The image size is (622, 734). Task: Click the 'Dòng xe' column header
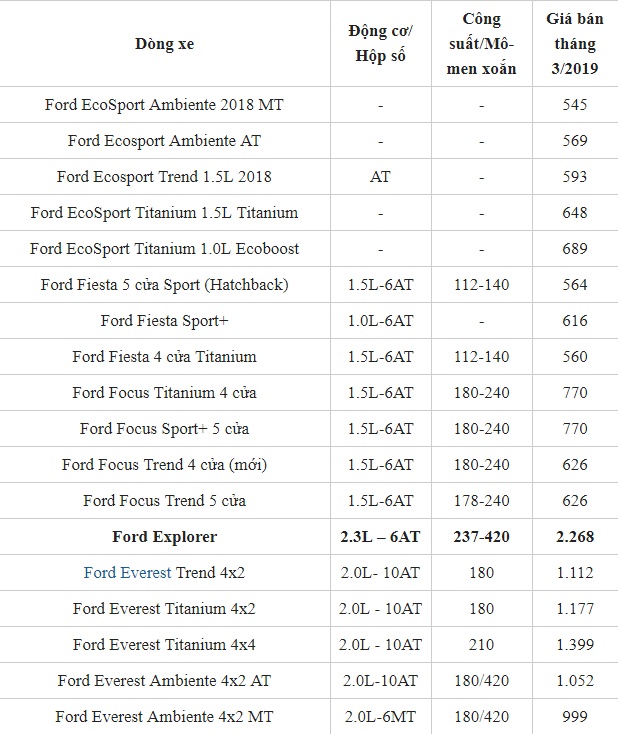(164, 44)
